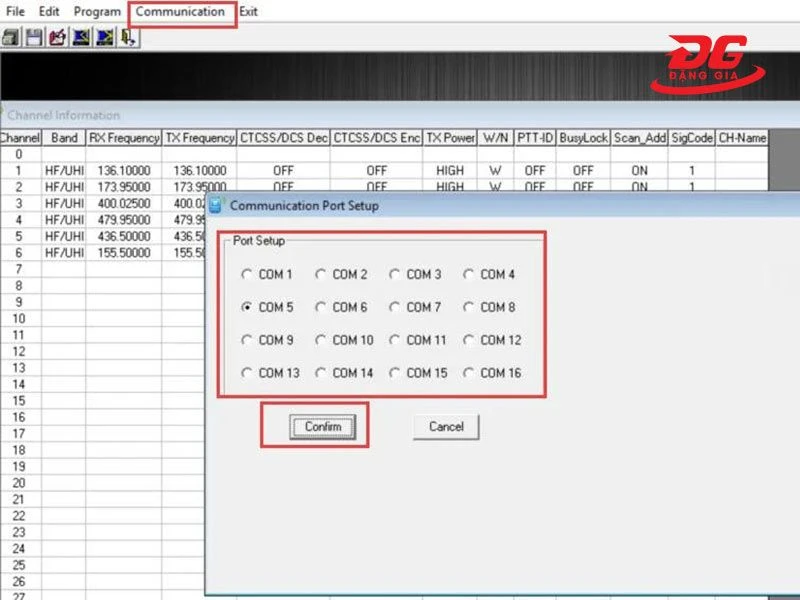
Task: Click the Communication Port Setup title icon
Action: pos(215,206)
